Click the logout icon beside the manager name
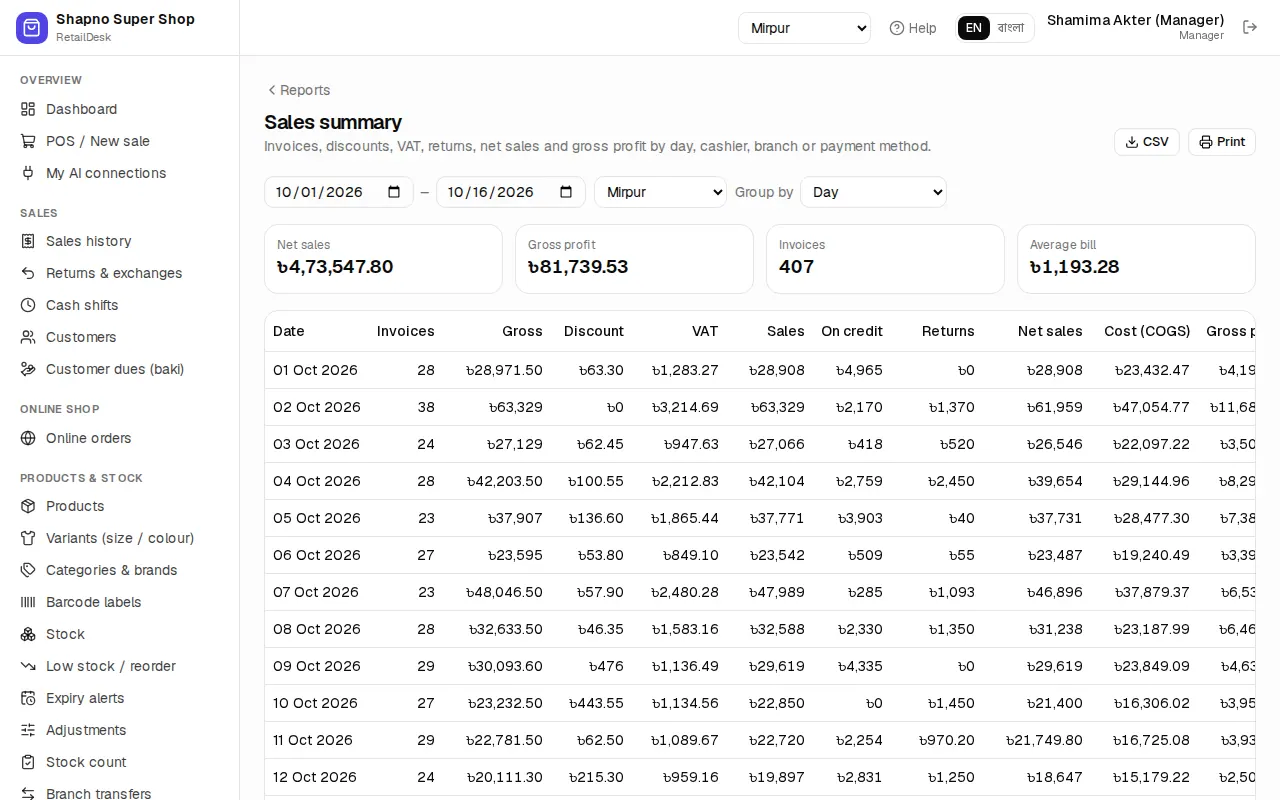 [x=1250, y=28]
